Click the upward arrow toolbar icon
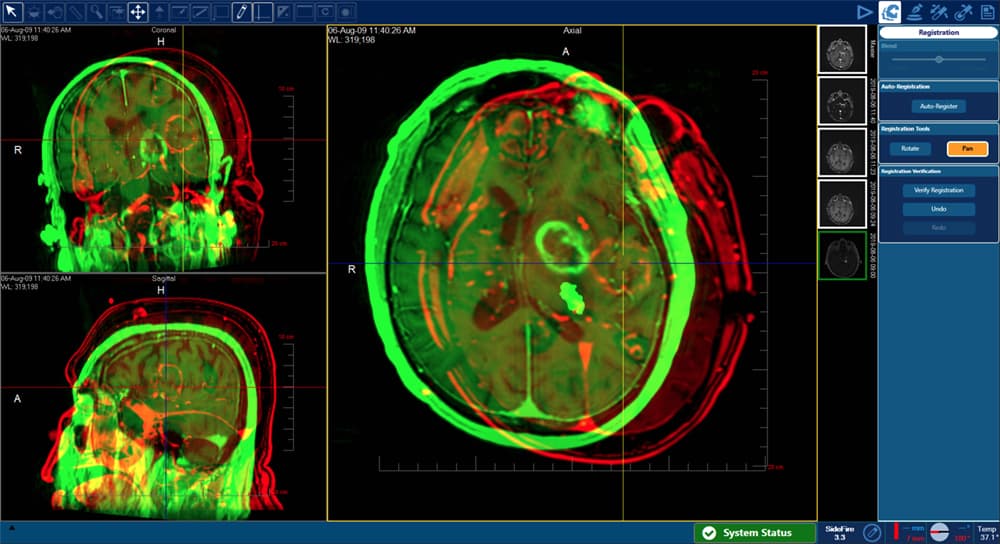The height and width of the screenshot is (544, 1000). tap(159, 11)
